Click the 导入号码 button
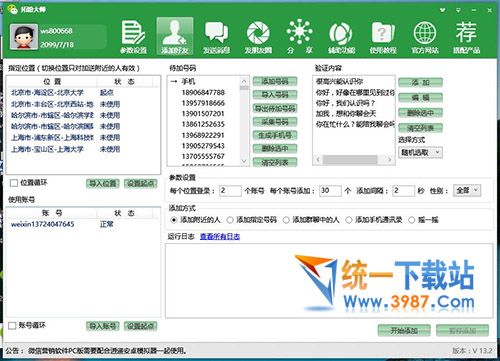500x361 pixels. pos(275,95)
